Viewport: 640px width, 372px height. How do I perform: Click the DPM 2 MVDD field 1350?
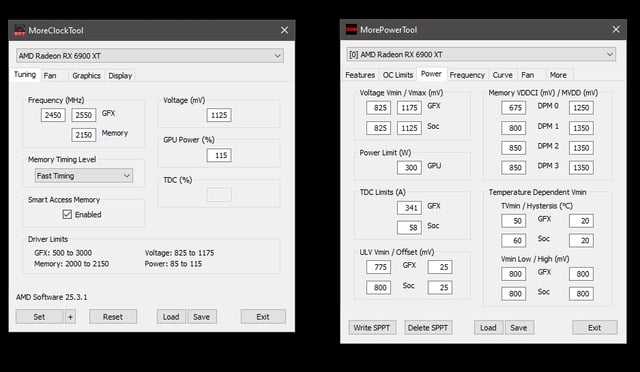581,148
